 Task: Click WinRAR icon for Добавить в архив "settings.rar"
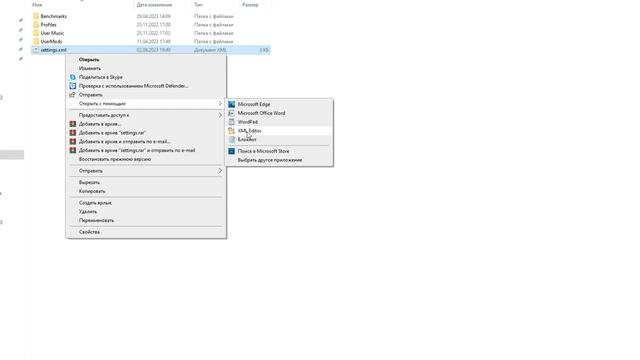coord(73,133)
